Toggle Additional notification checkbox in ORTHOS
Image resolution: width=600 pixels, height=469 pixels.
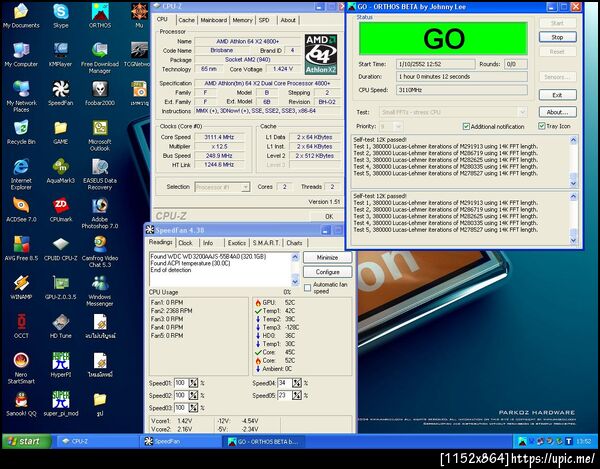click(466, 126)
